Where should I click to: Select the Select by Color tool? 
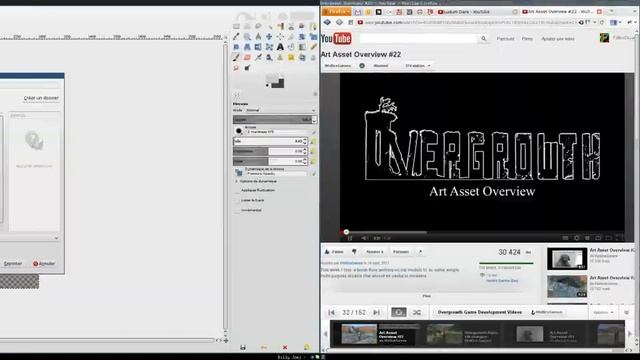coord(280,26)
